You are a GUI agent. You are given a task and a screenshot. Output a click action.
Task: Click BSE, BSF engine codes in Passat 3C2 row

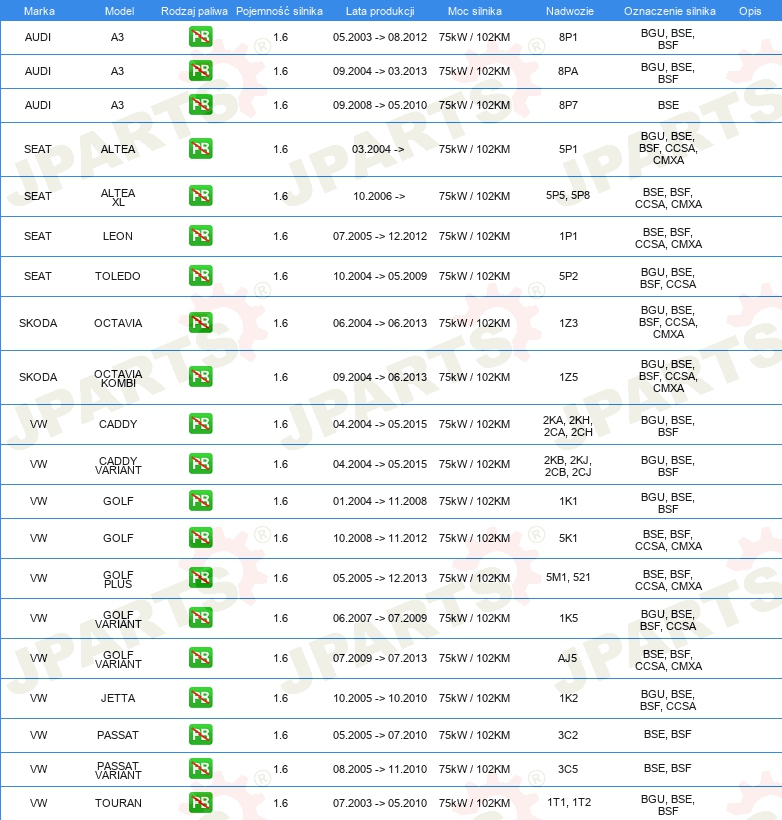click(667, 734)
